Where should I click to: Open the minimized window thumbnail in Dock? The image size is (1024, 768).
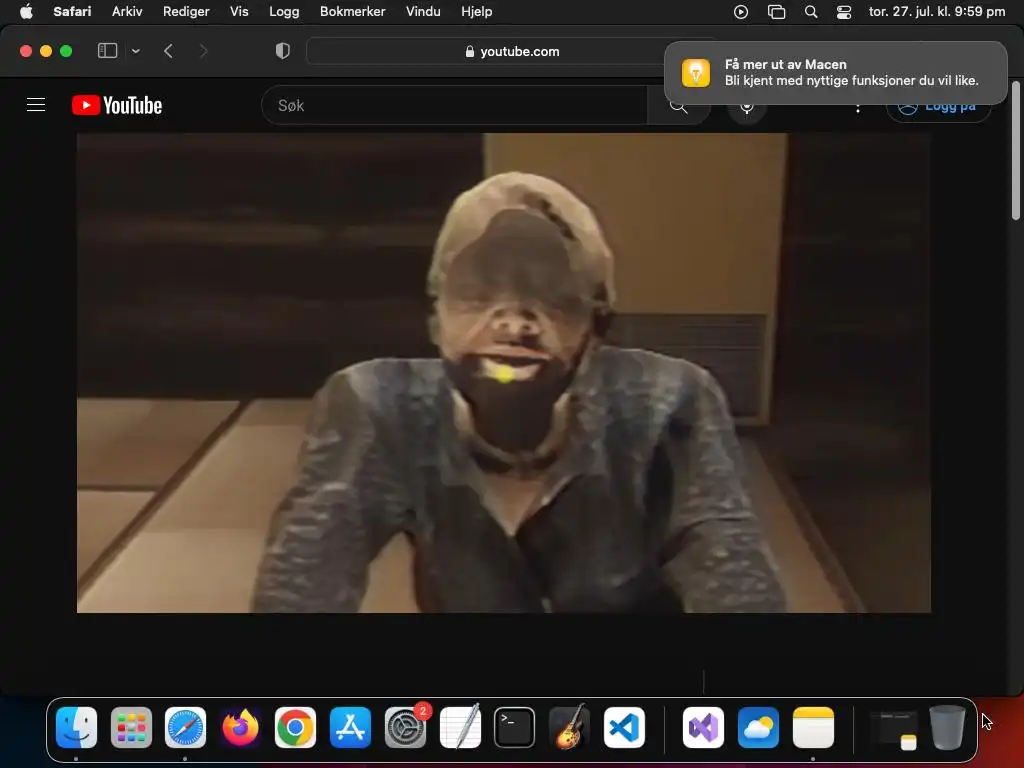point(893,728)
